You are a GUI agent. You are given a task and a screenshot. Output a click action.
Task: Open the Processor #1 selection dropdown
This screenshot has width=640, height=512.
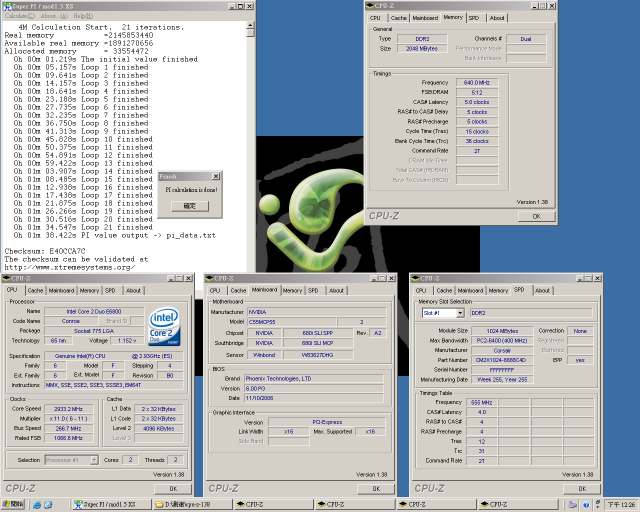[94, 460]
